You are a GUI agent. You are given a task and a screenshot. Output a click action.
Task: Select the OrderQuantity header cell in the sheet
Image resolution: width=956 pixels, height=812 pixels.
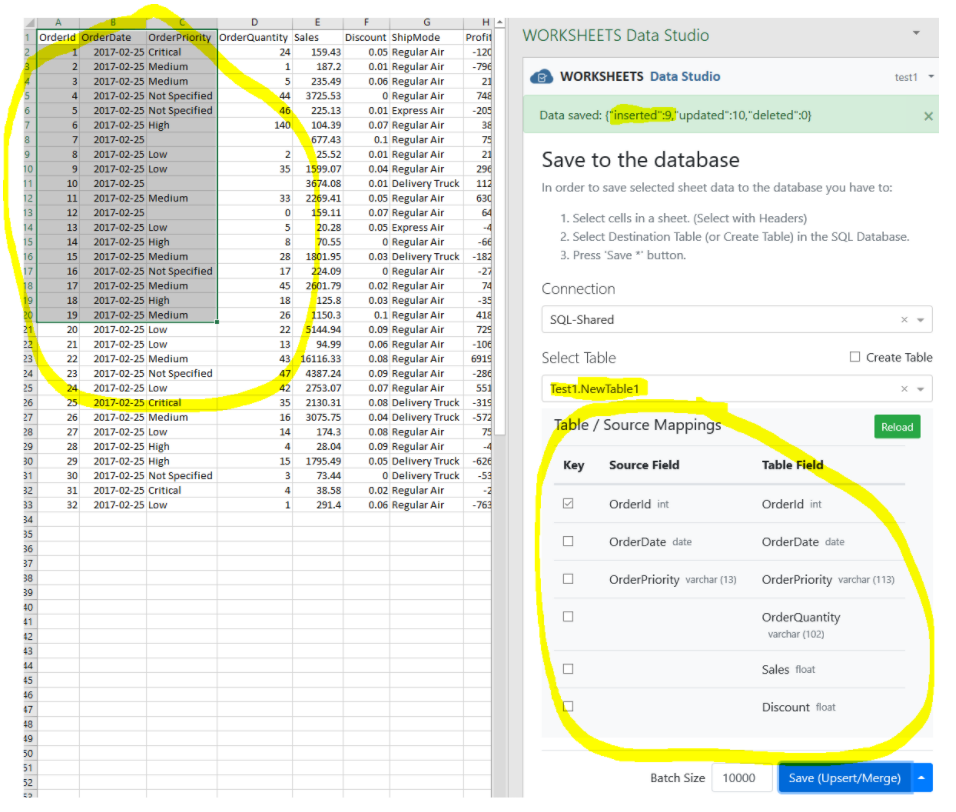[254, 37]
